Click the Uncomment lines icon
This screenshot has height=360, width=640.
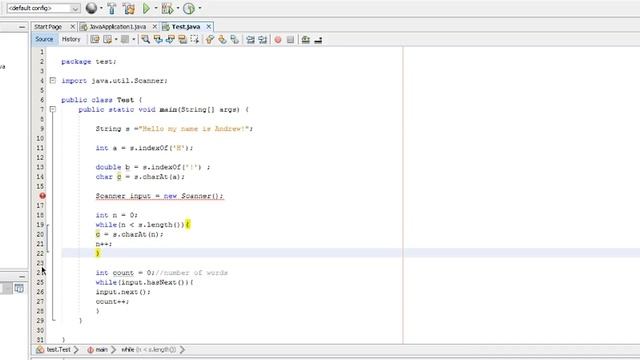click(318, 39)
